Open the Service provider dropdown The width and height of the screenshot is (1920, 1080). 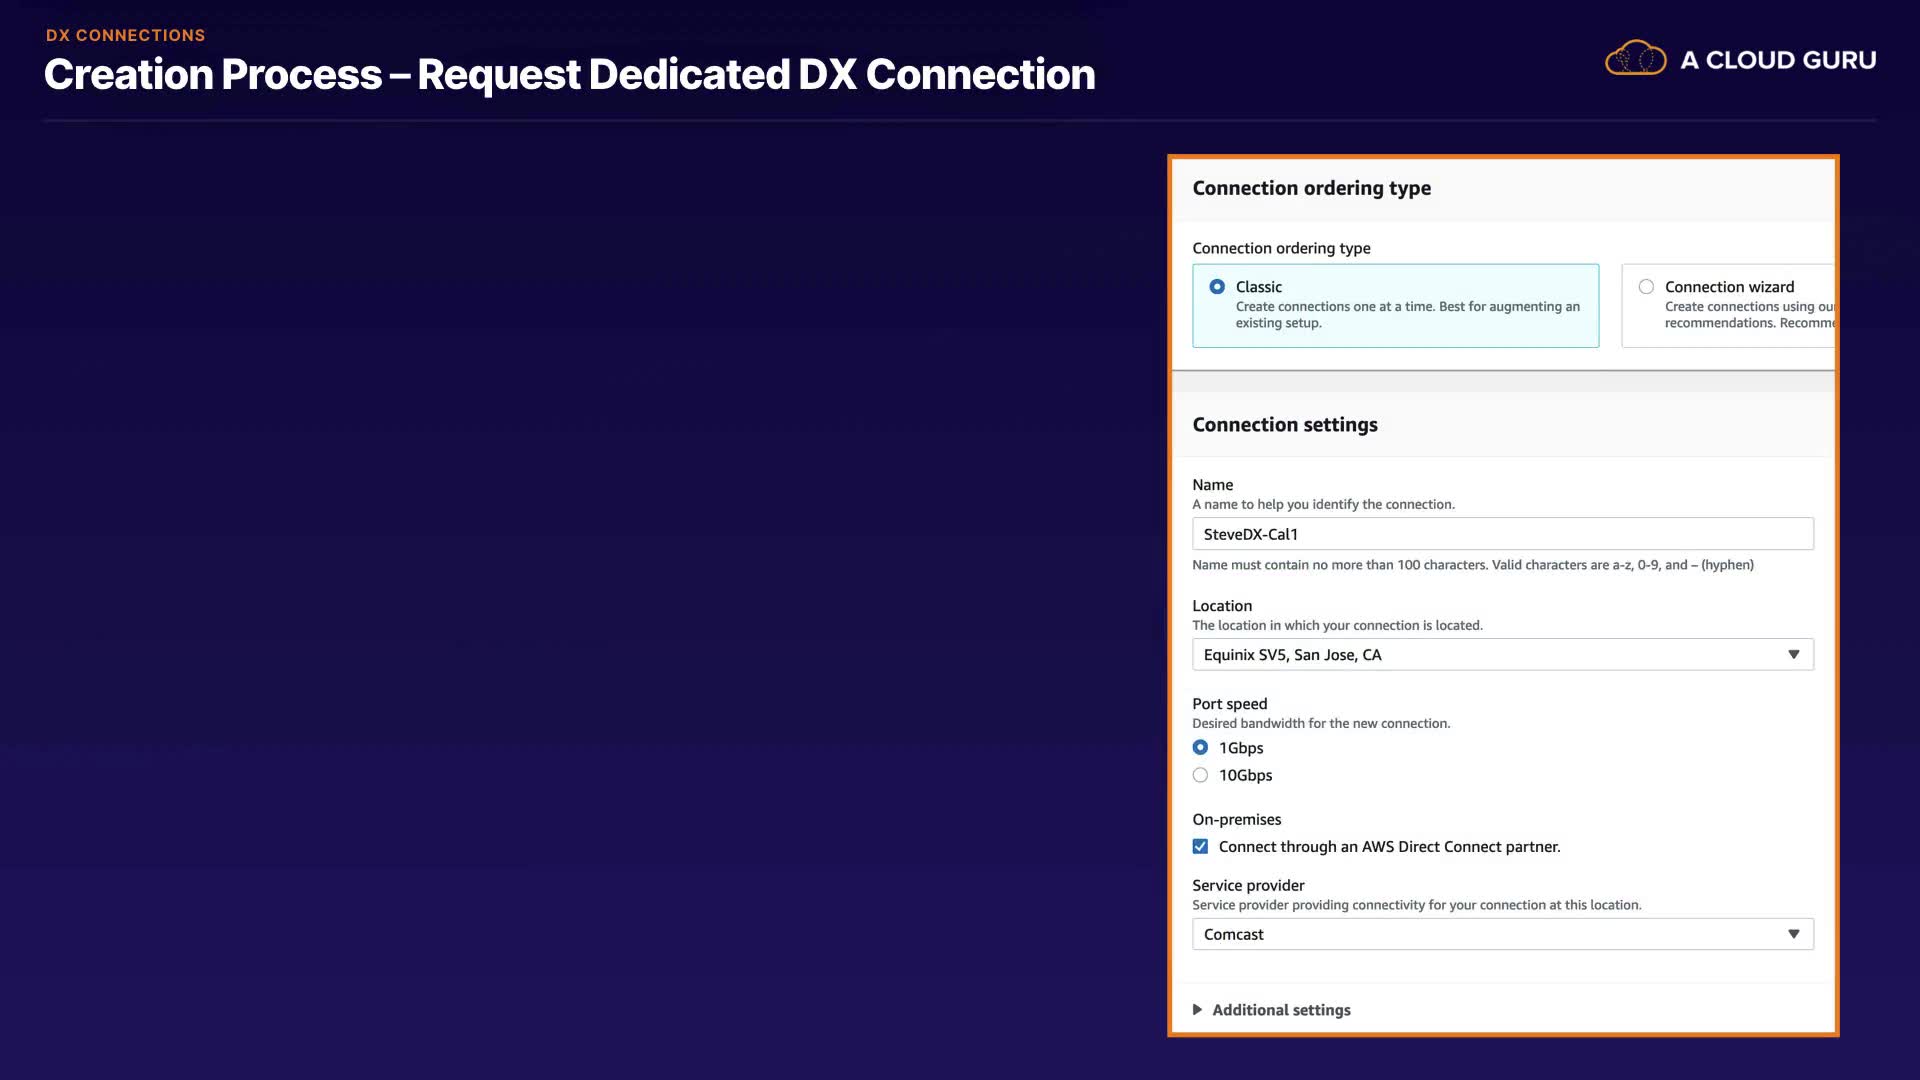1490,934
